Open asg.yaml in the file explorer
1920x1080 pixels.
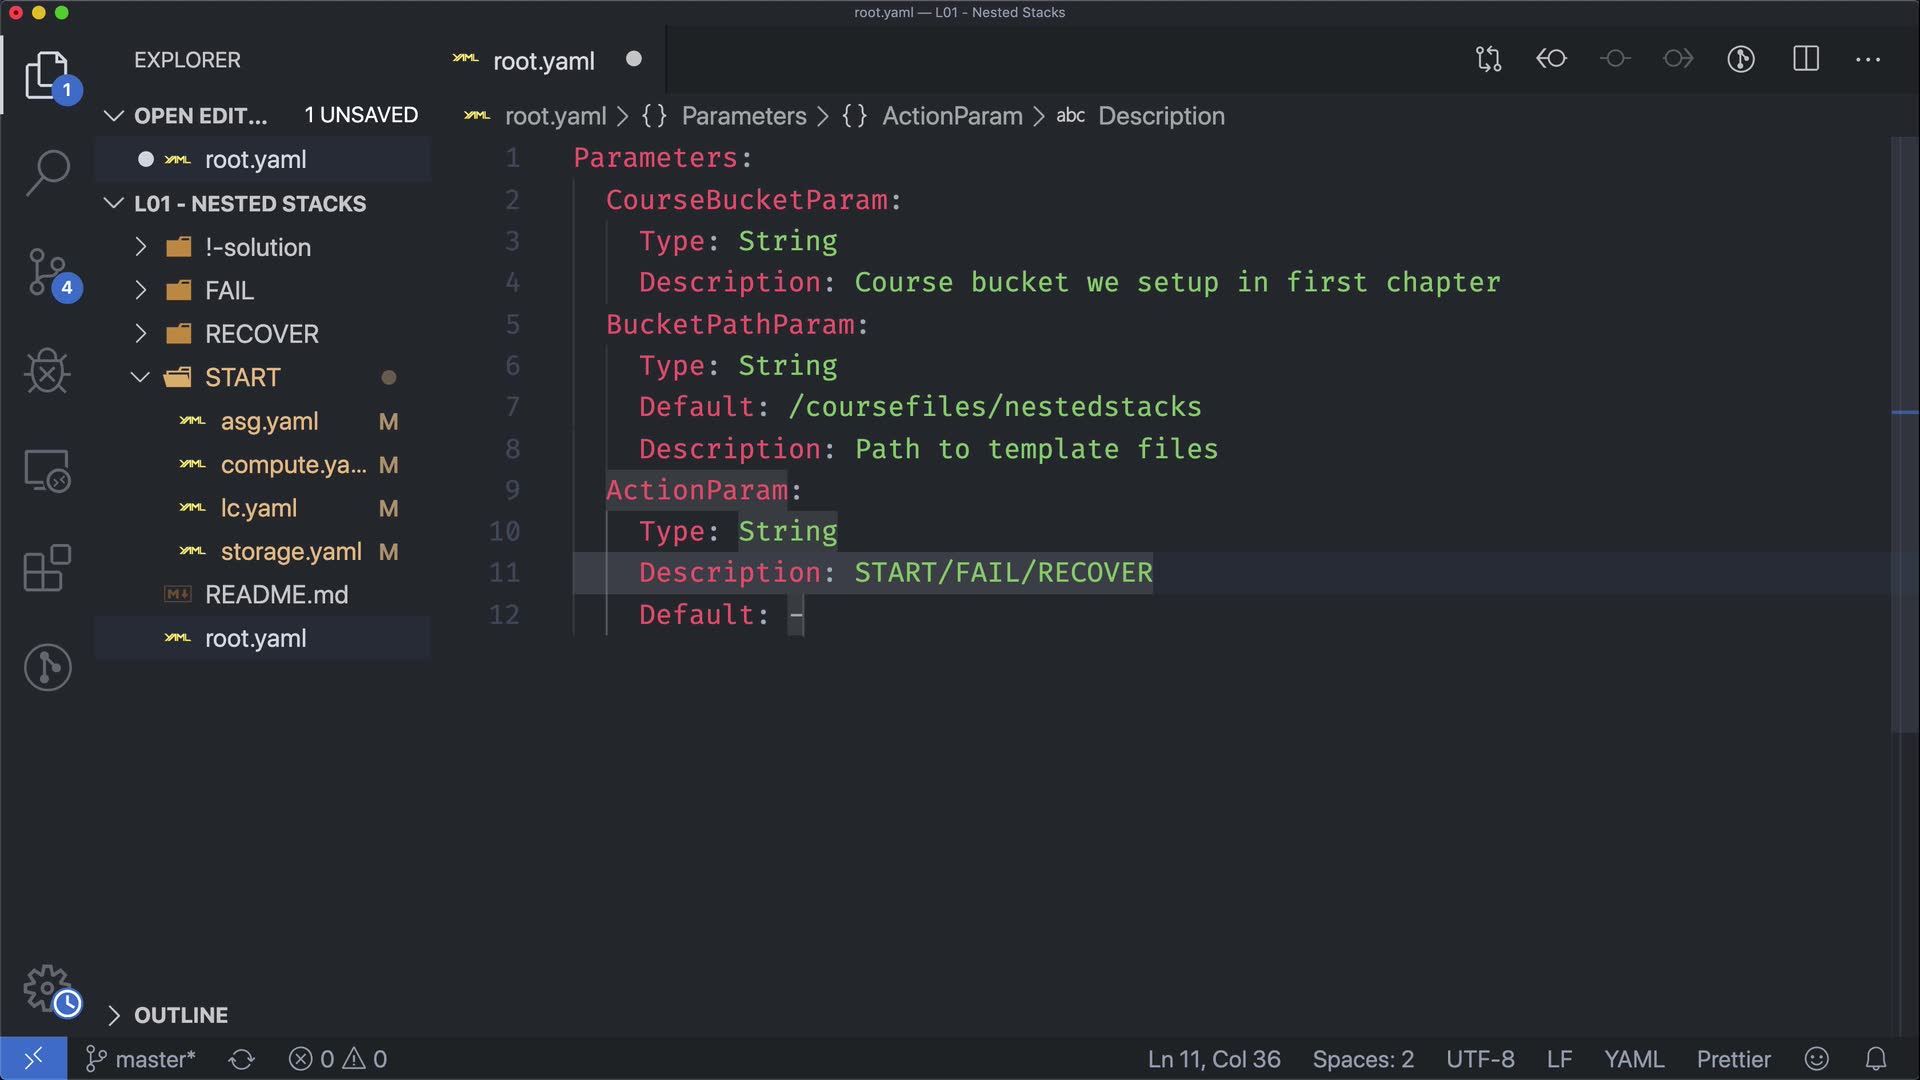tap(269, 422)
